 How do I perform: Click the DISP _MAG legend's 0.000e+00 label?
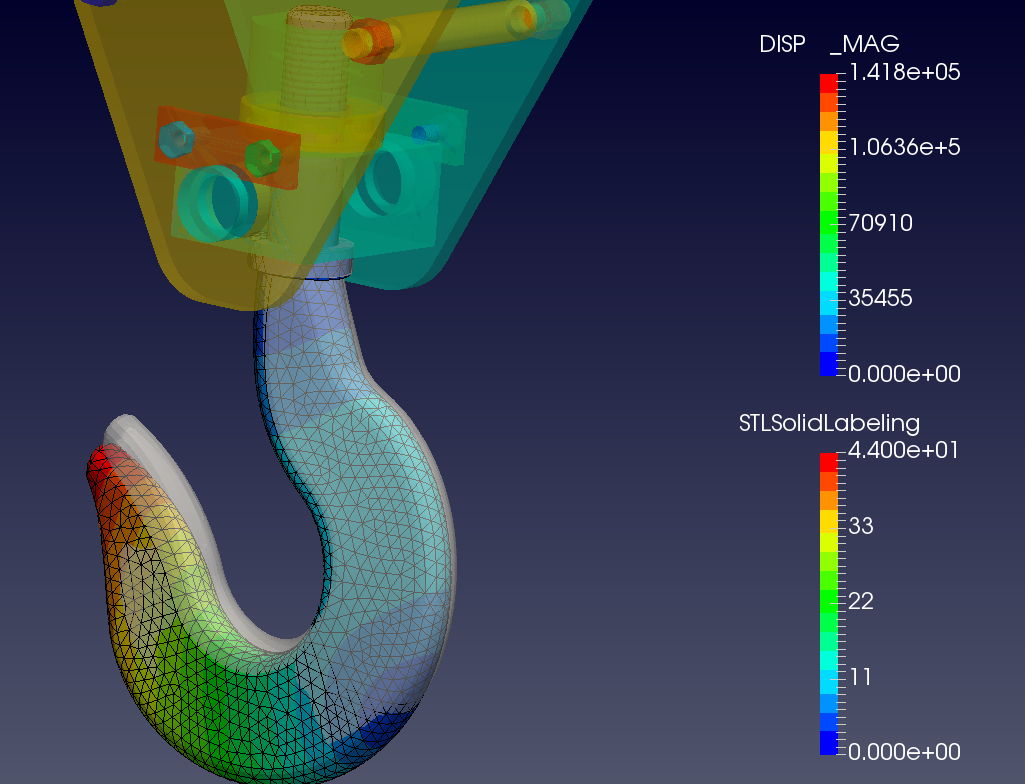(904, 374)
